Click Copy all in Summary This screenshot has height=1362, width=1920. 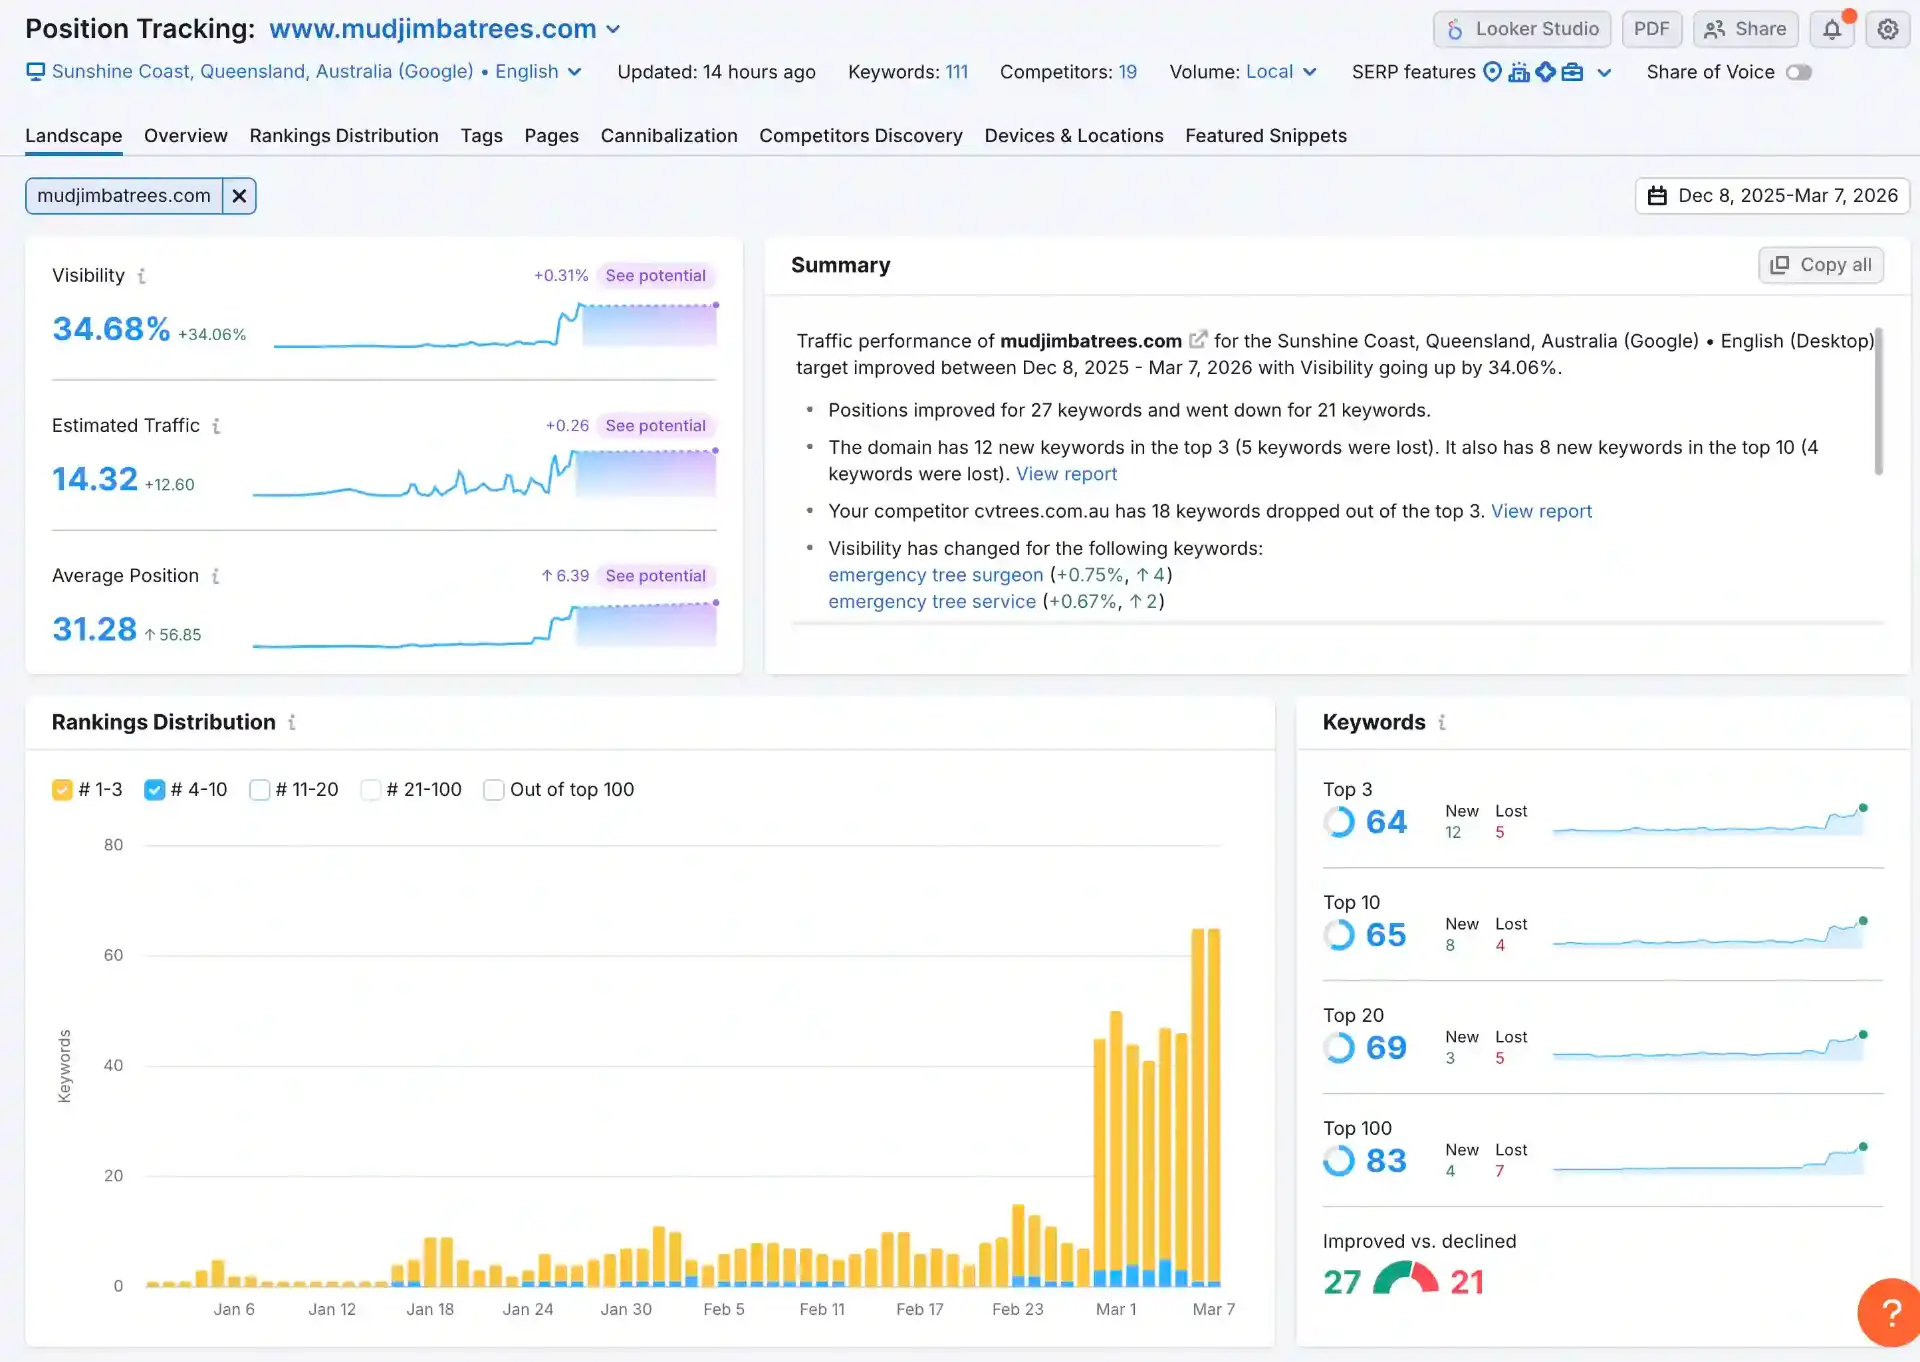pos(1821,265)
